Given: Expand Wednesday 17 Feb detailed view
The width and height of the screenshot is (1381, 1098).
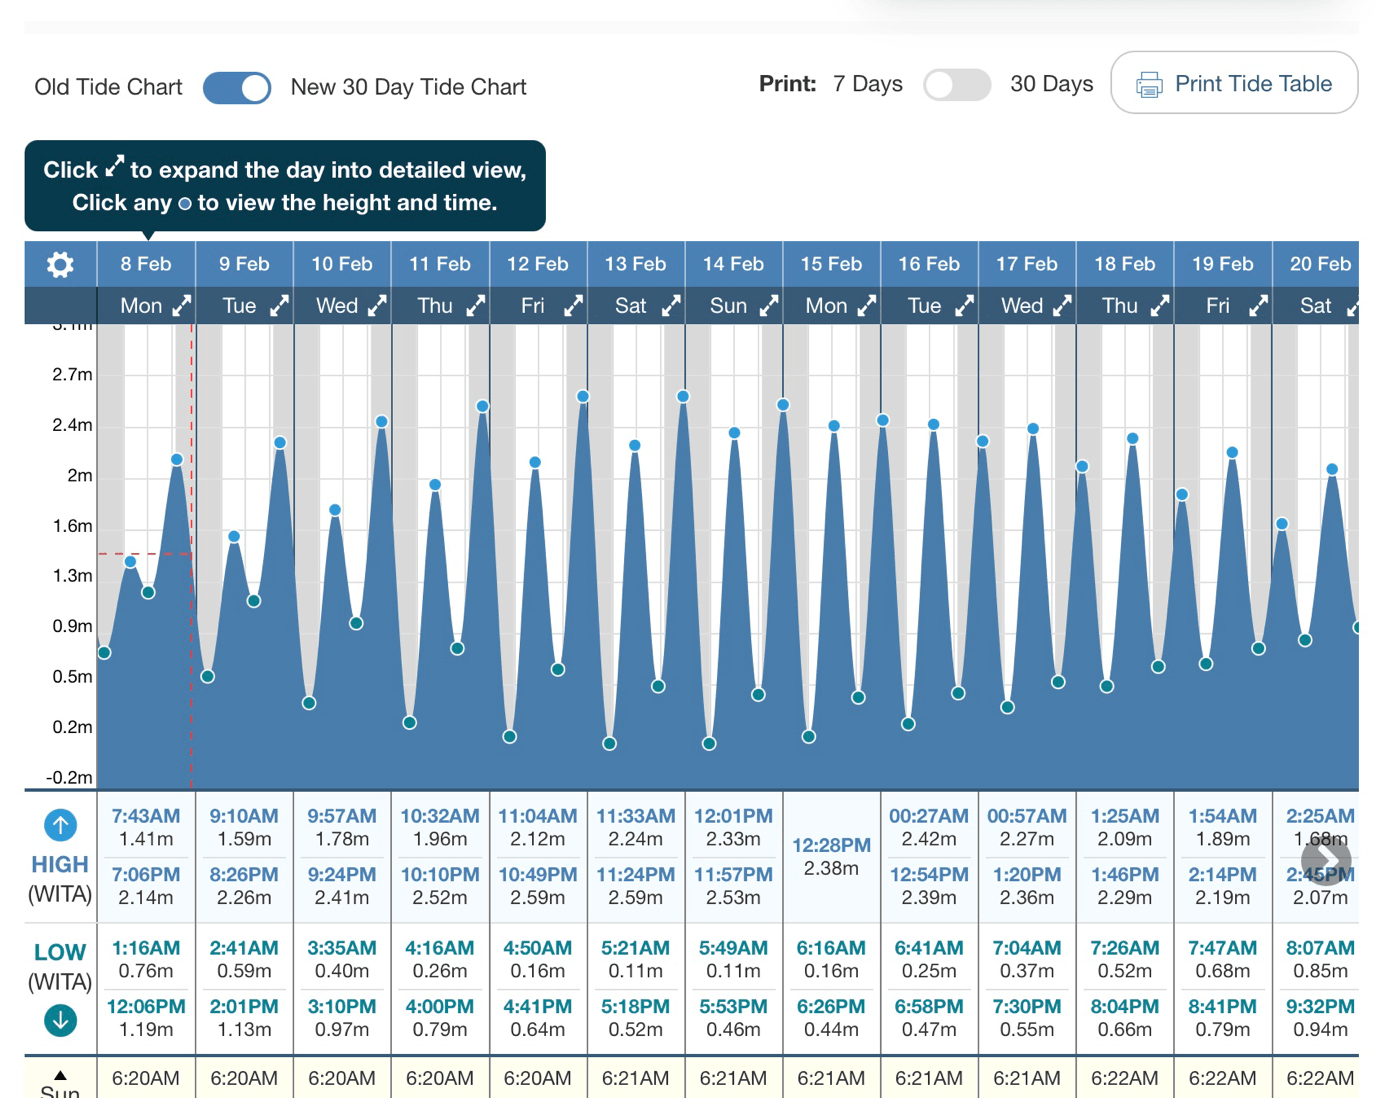Looking at the screenshot, I should pyautogui.click(x=1062, y=306).
